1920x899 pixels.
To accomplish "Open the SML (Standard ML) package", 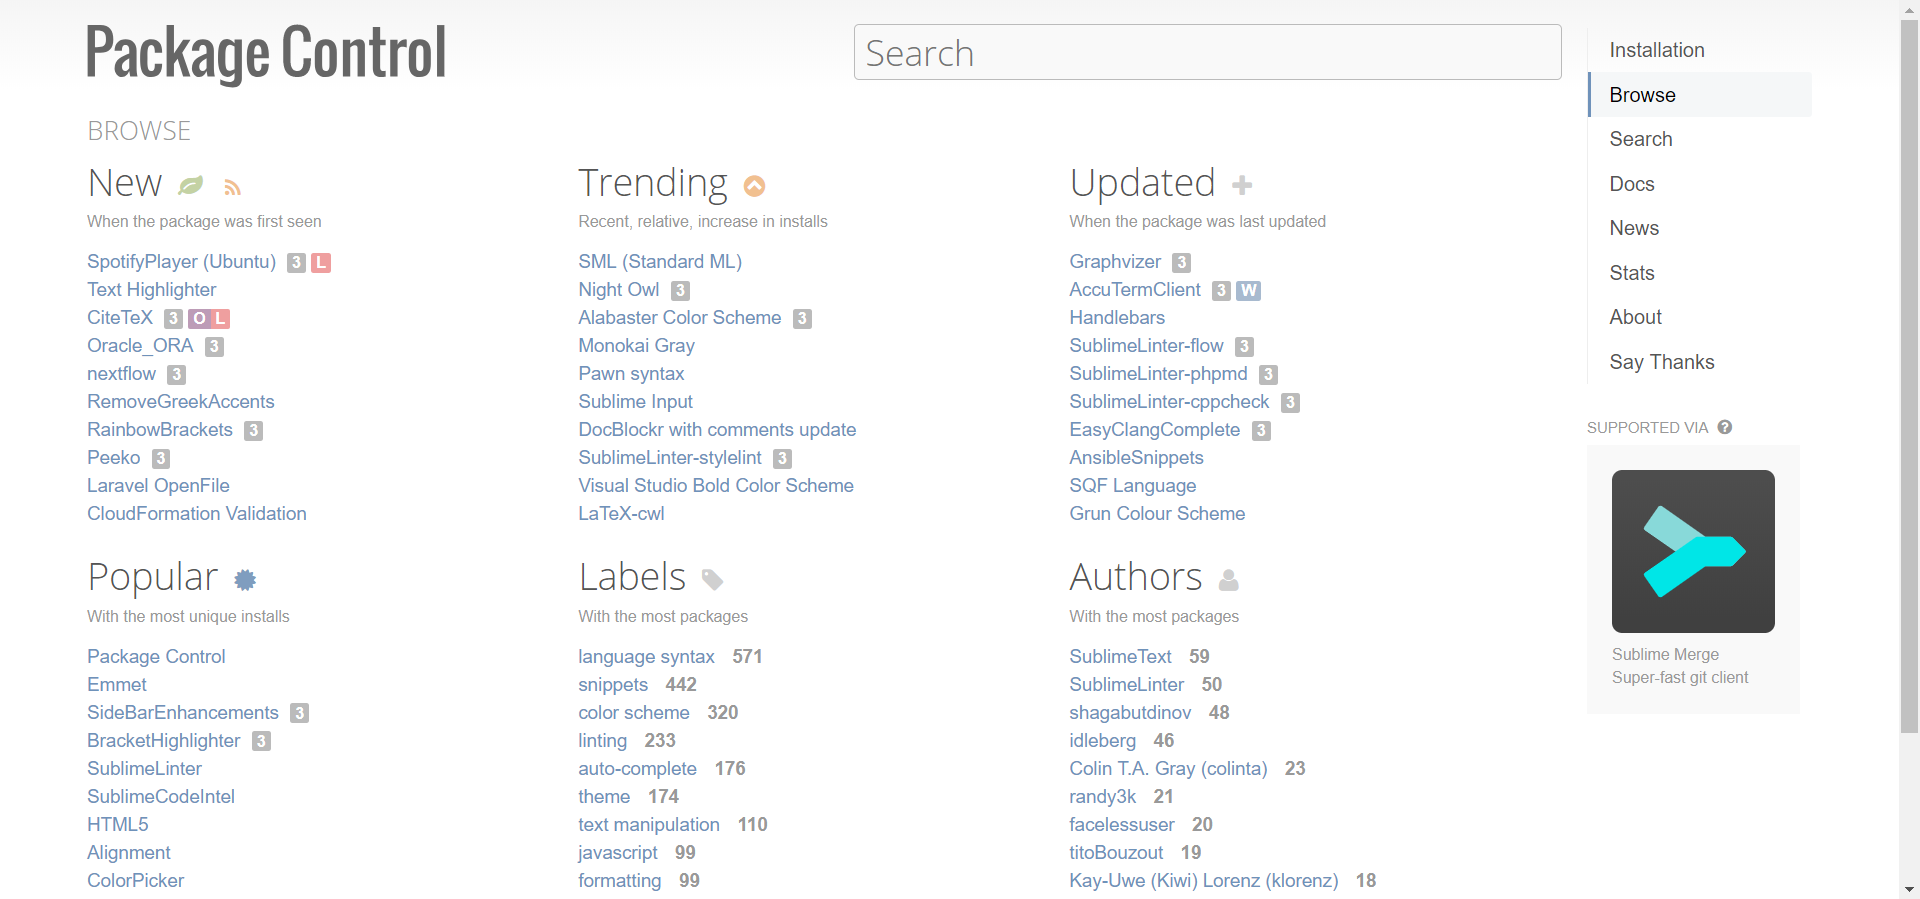I will (x=660, y=262).
